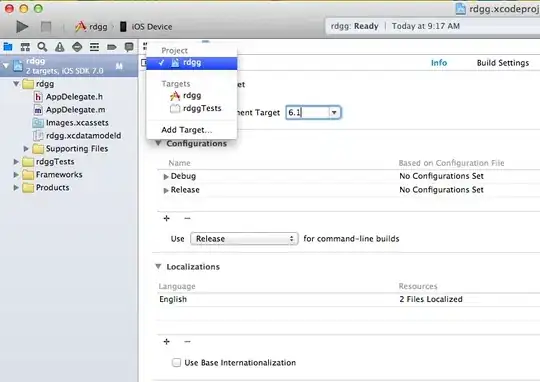Viewport: 540px width, 382px height.
Task: Open the Project navigator folder icon
Action: (8, 47)
